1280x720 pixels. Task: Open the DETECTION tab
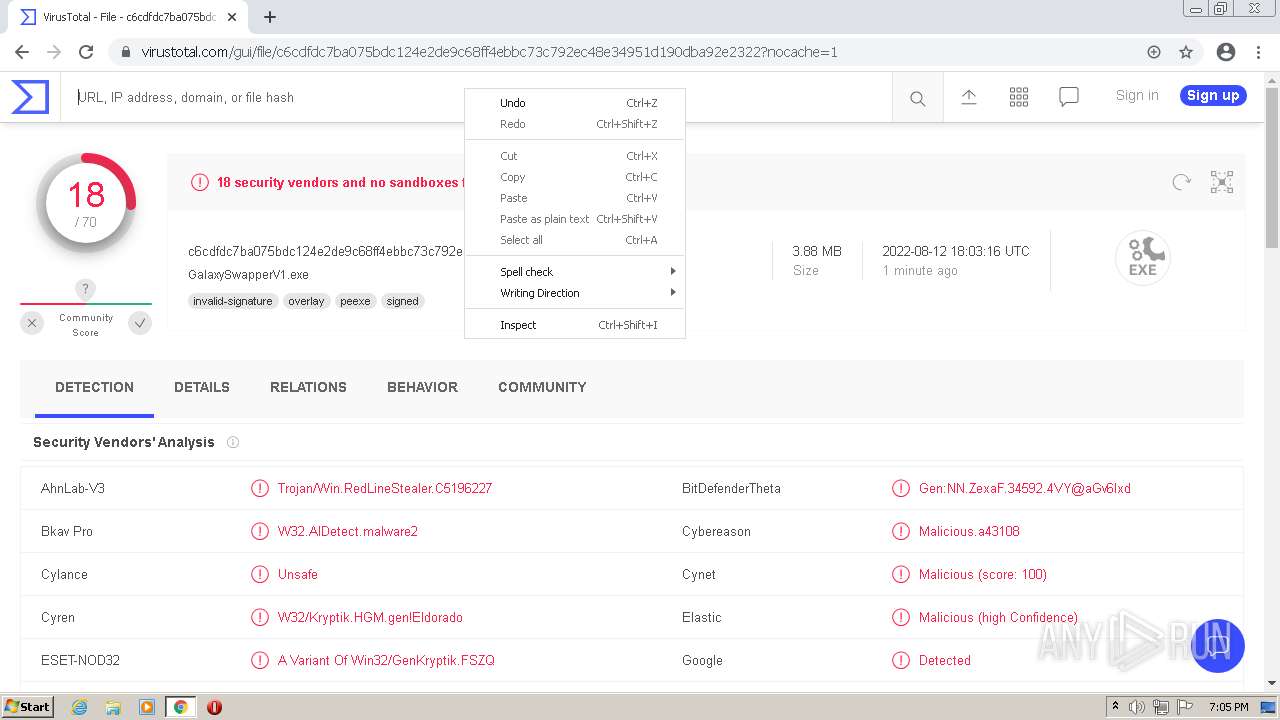tap(94, 388)
